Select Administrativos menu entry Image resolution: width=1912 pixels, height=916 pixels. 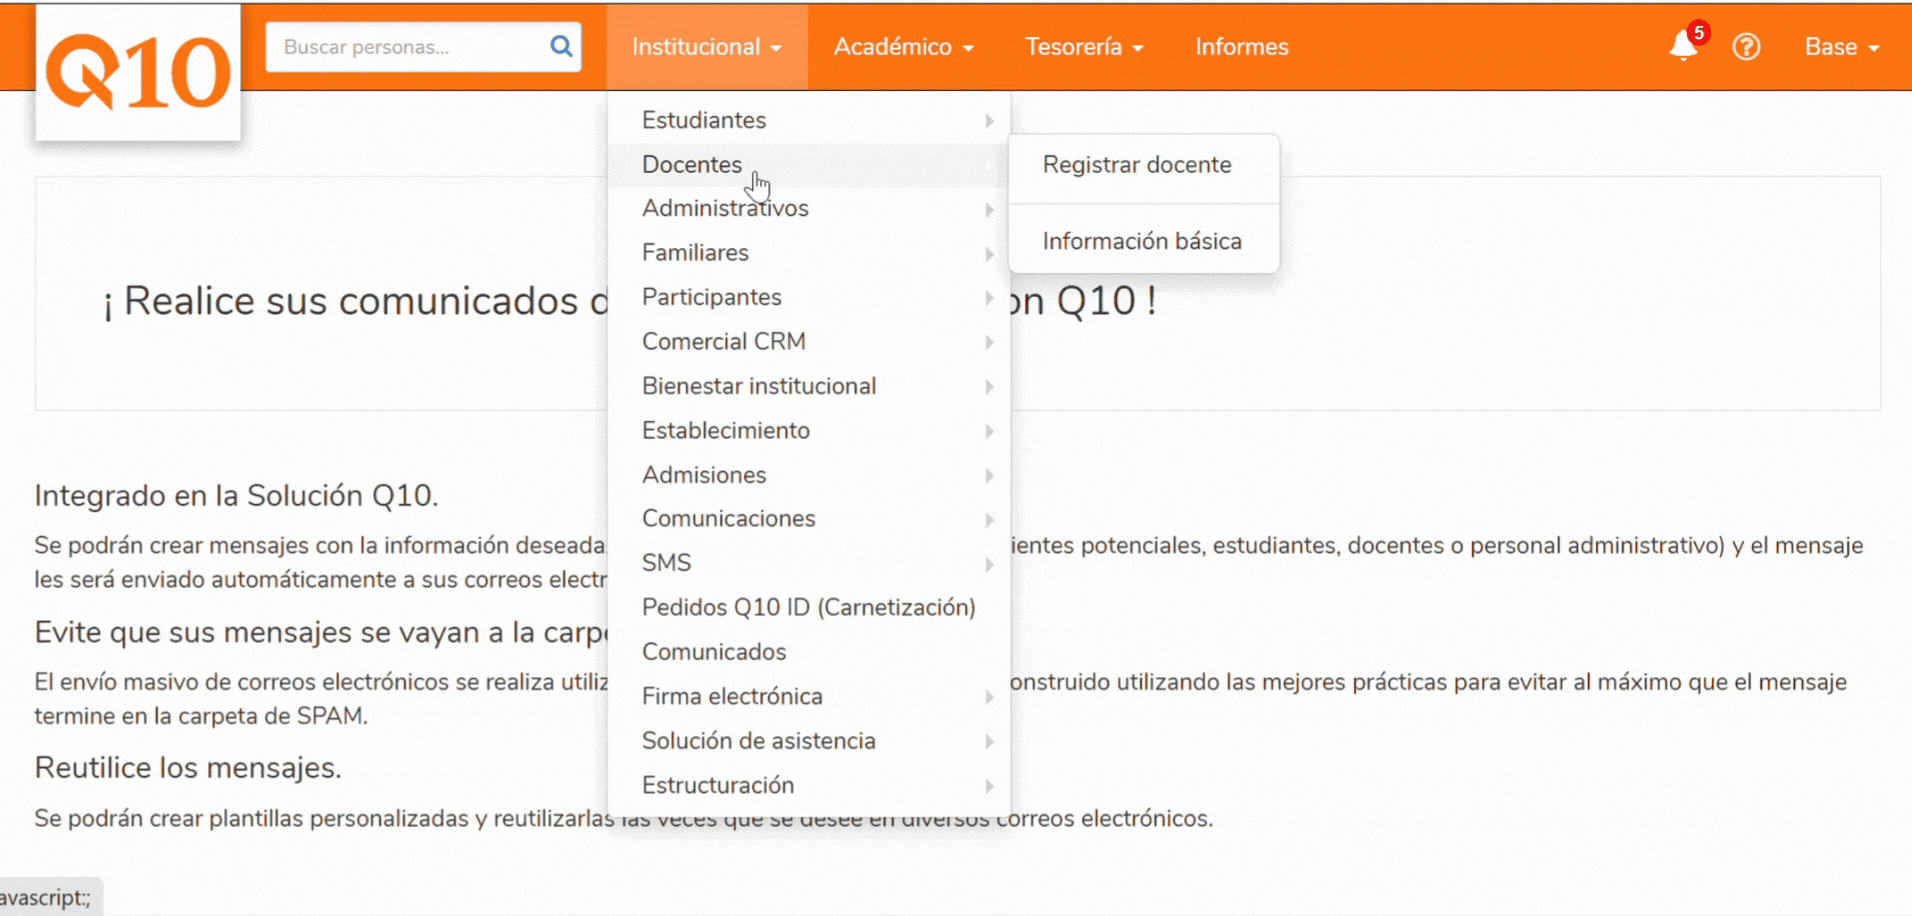click(808, 208)
